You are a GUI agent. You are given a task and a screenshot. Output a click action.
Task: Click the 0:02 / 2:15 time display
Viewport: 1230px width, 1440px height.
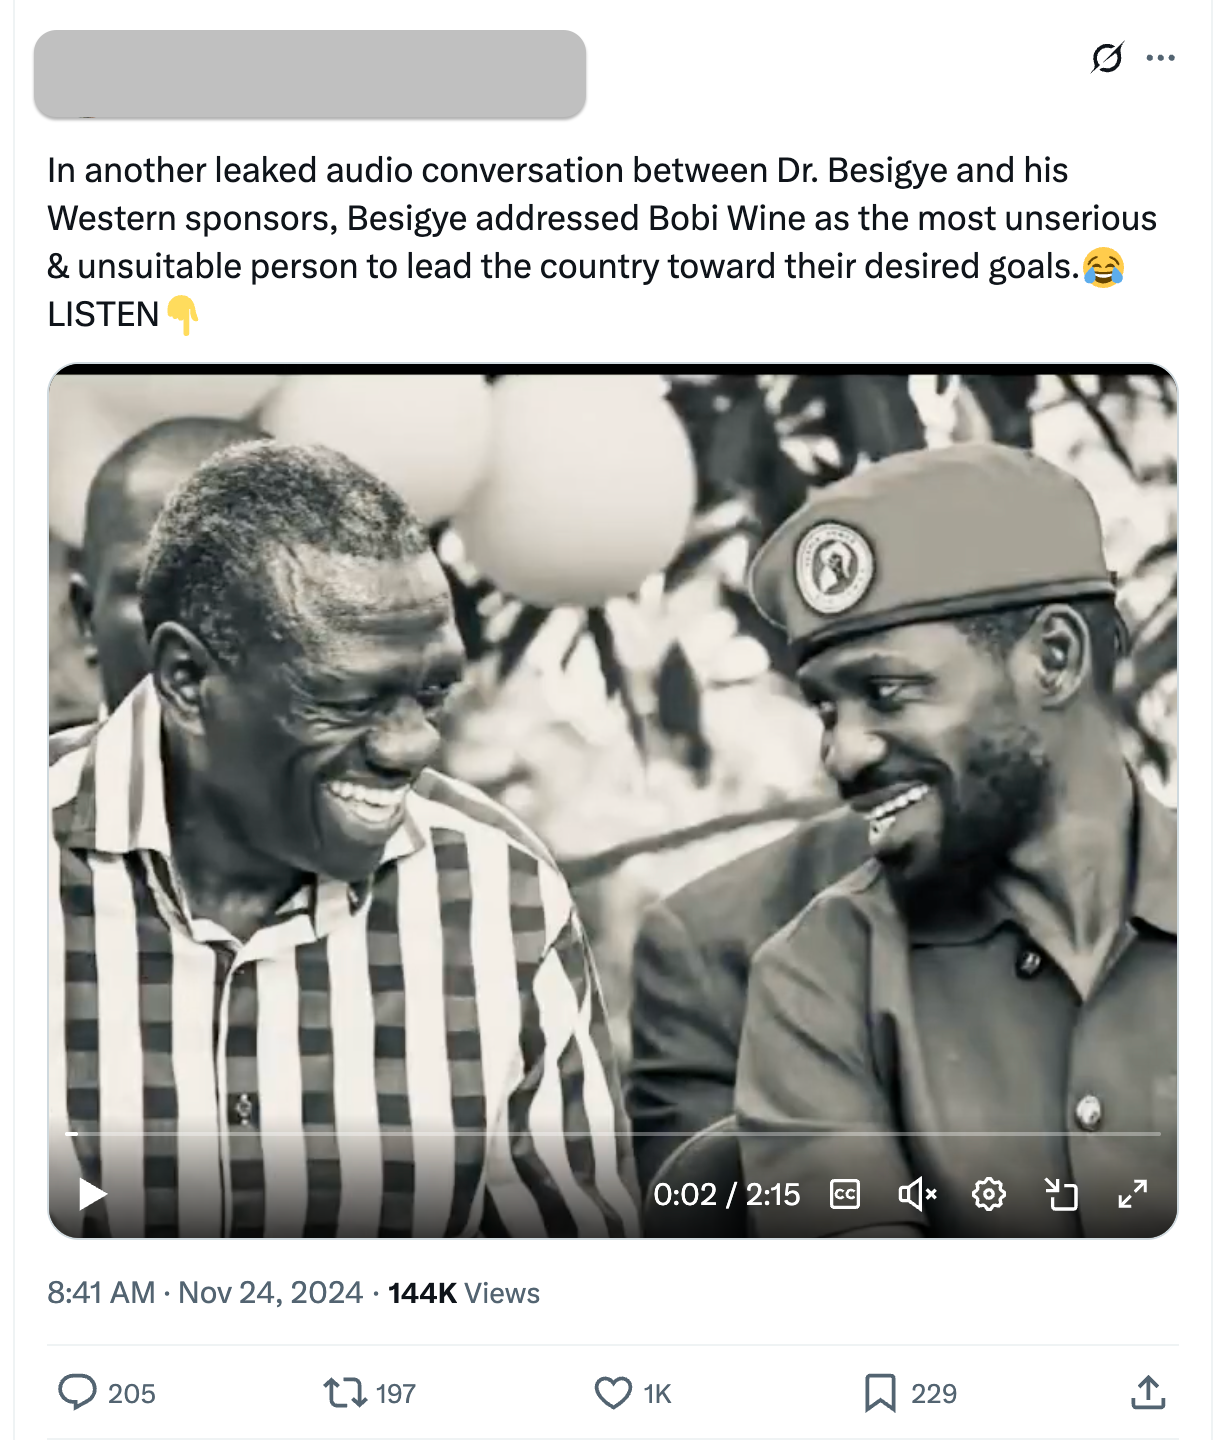[727, 1194]
